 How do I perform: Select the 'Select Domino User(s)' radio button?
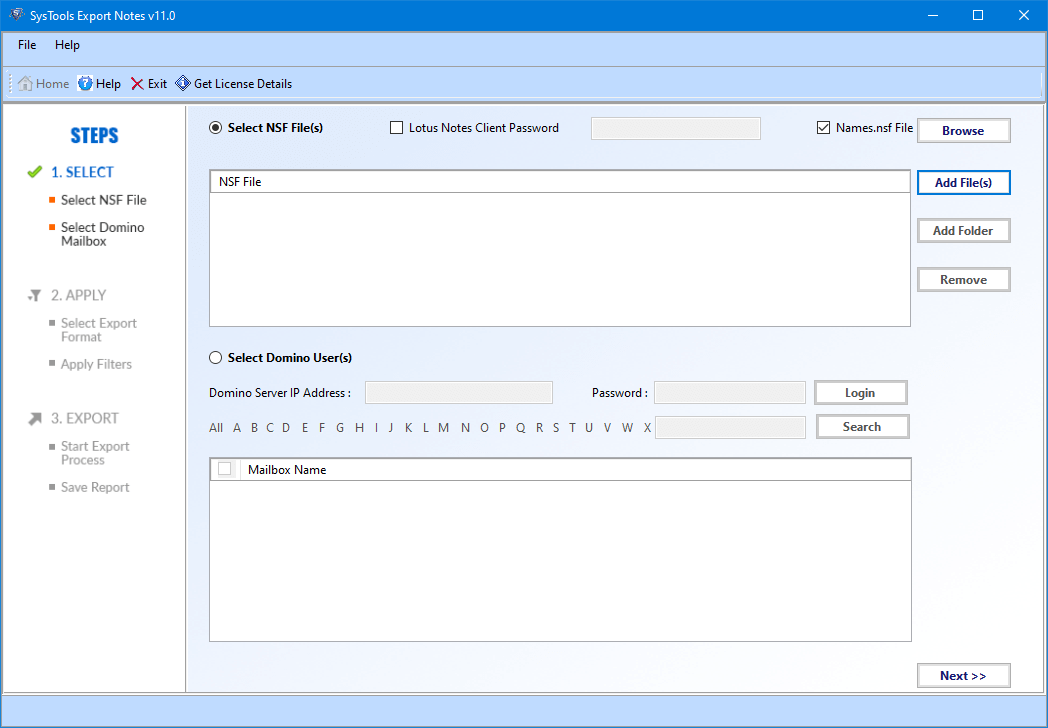(215, 358)
